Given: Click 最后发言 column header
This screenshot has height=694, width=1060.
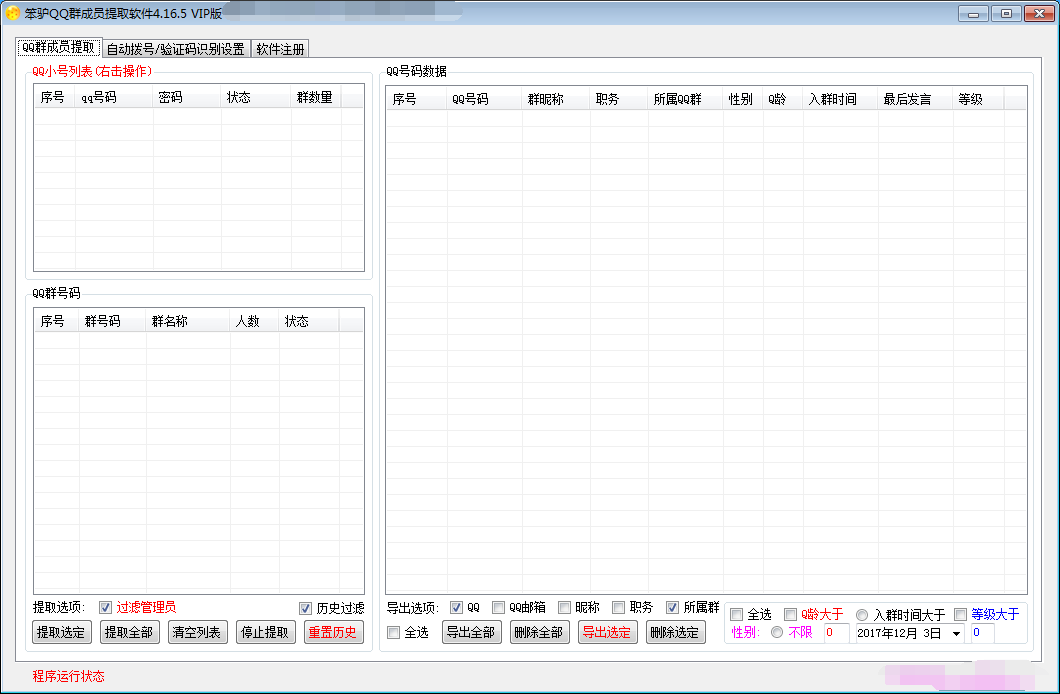Looking at the screenshot, I should (x=915, y=99).
